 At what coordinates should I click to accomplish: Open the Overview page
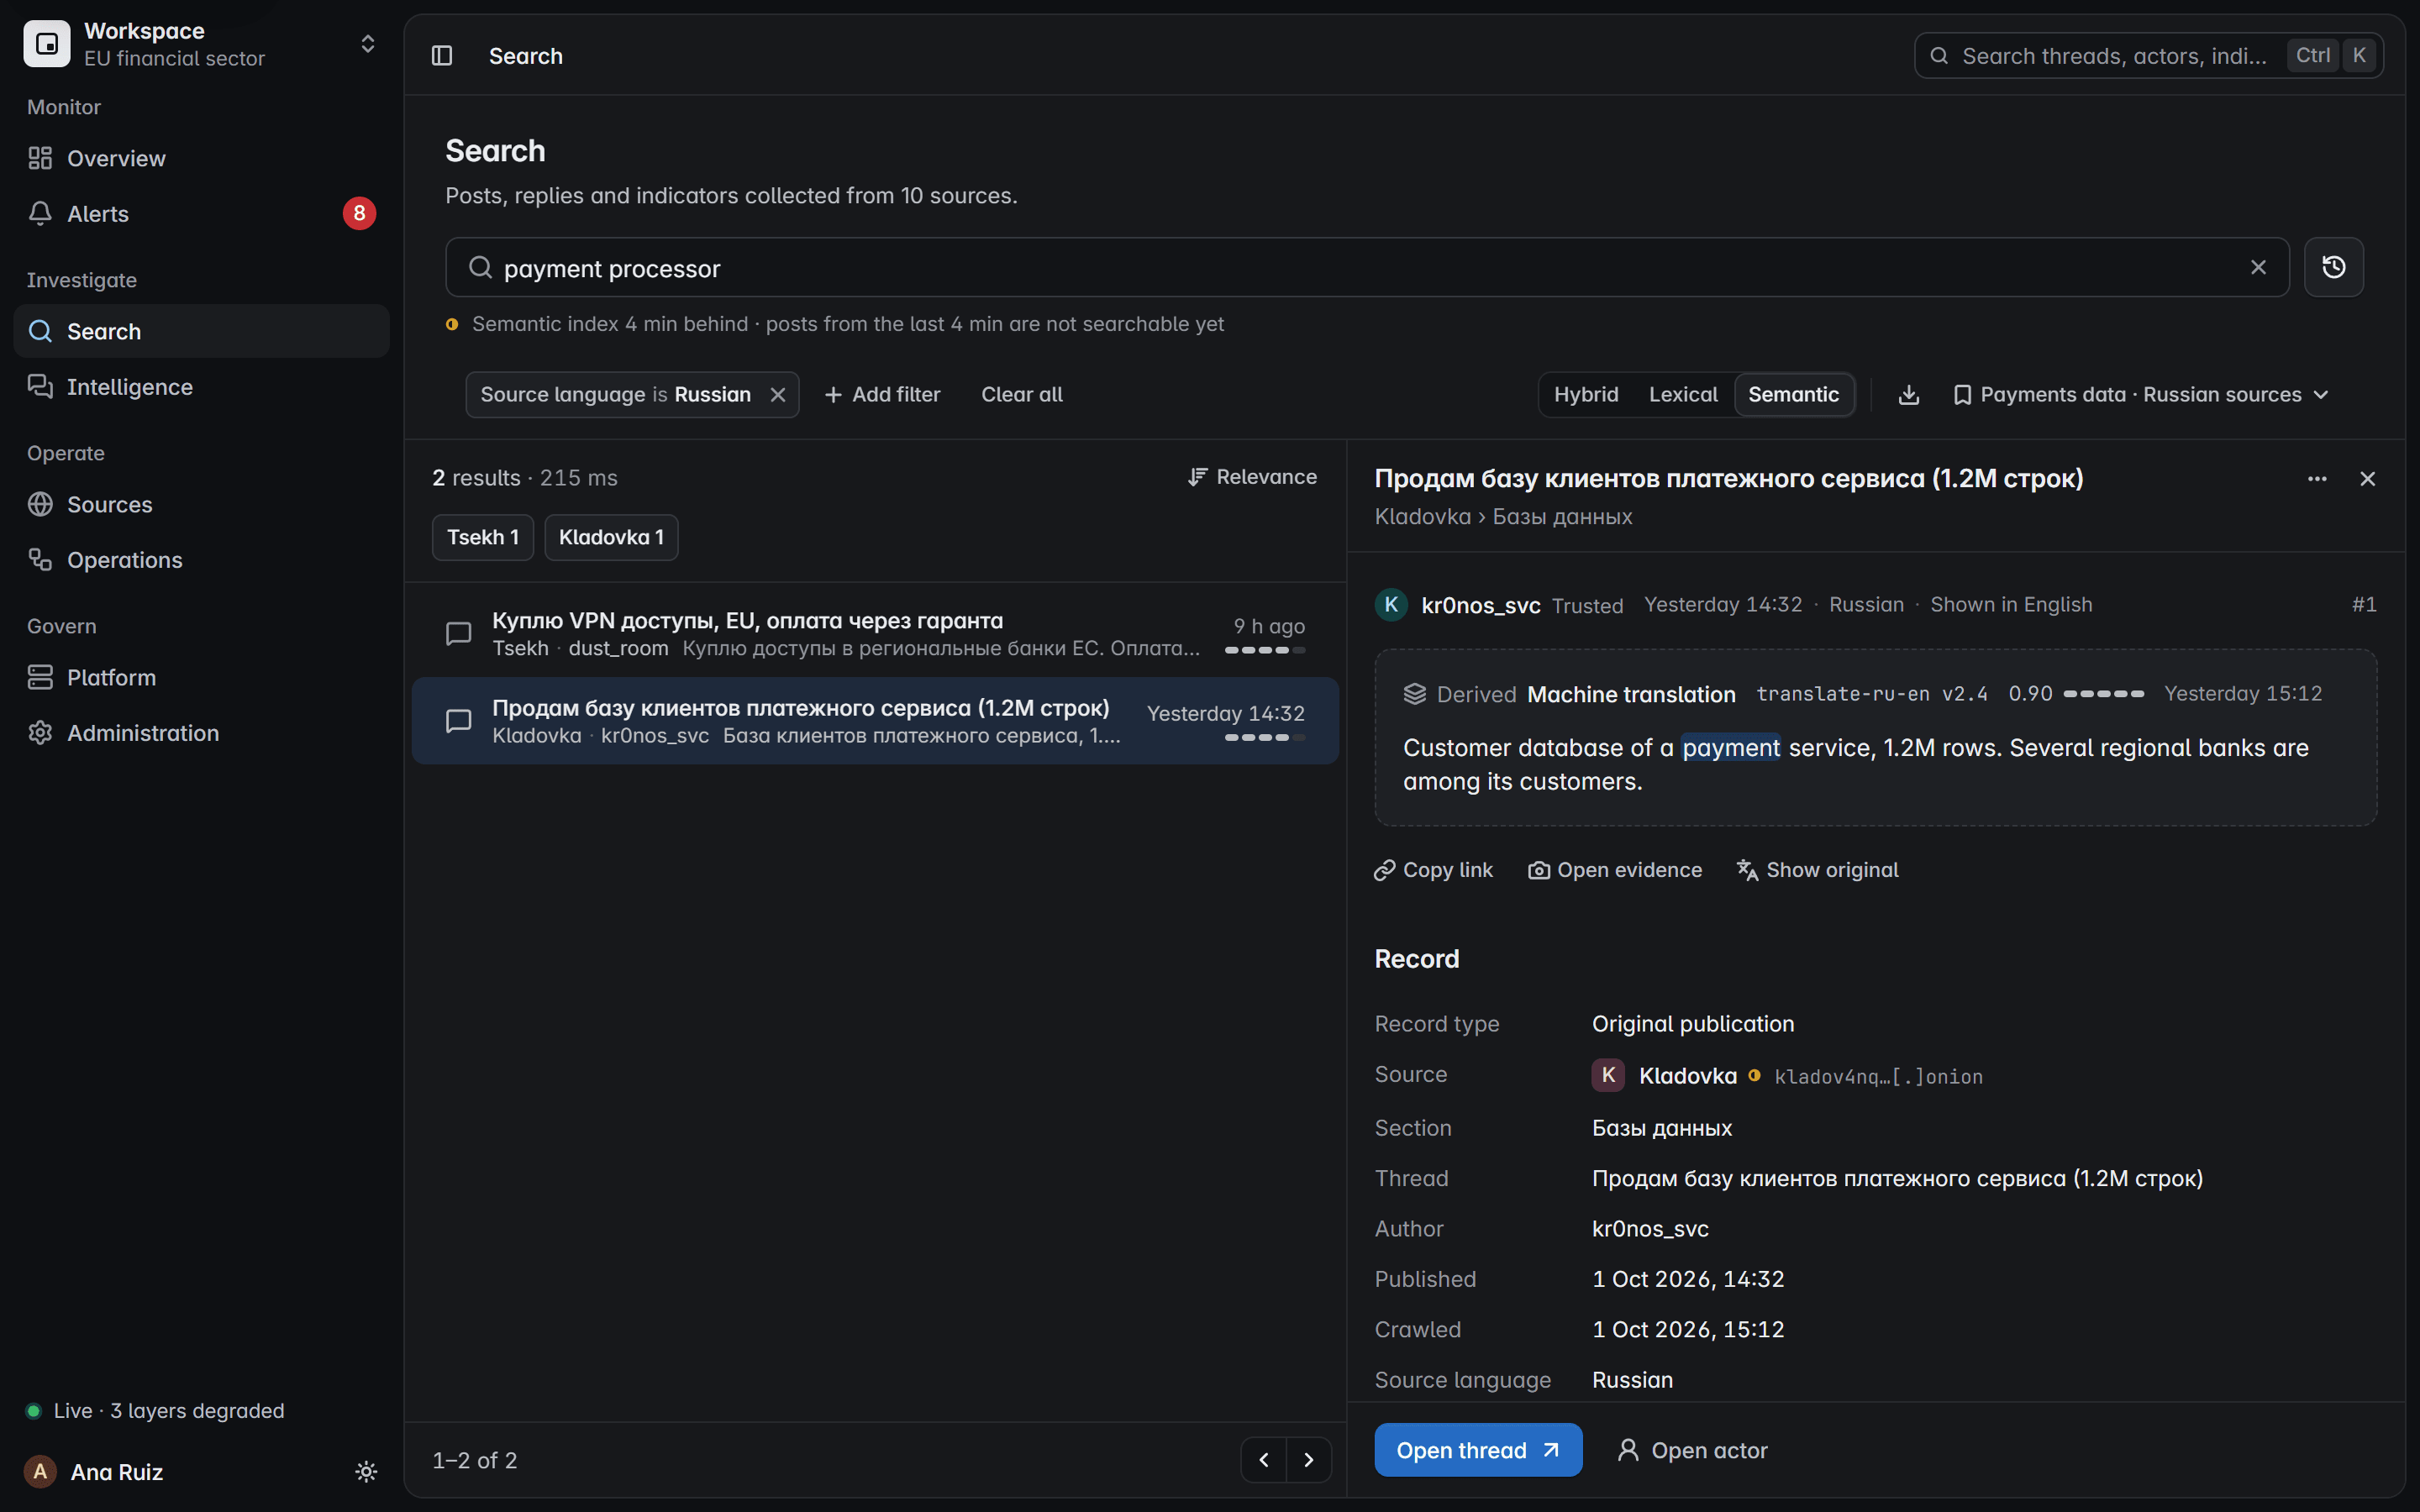(201, 158)
